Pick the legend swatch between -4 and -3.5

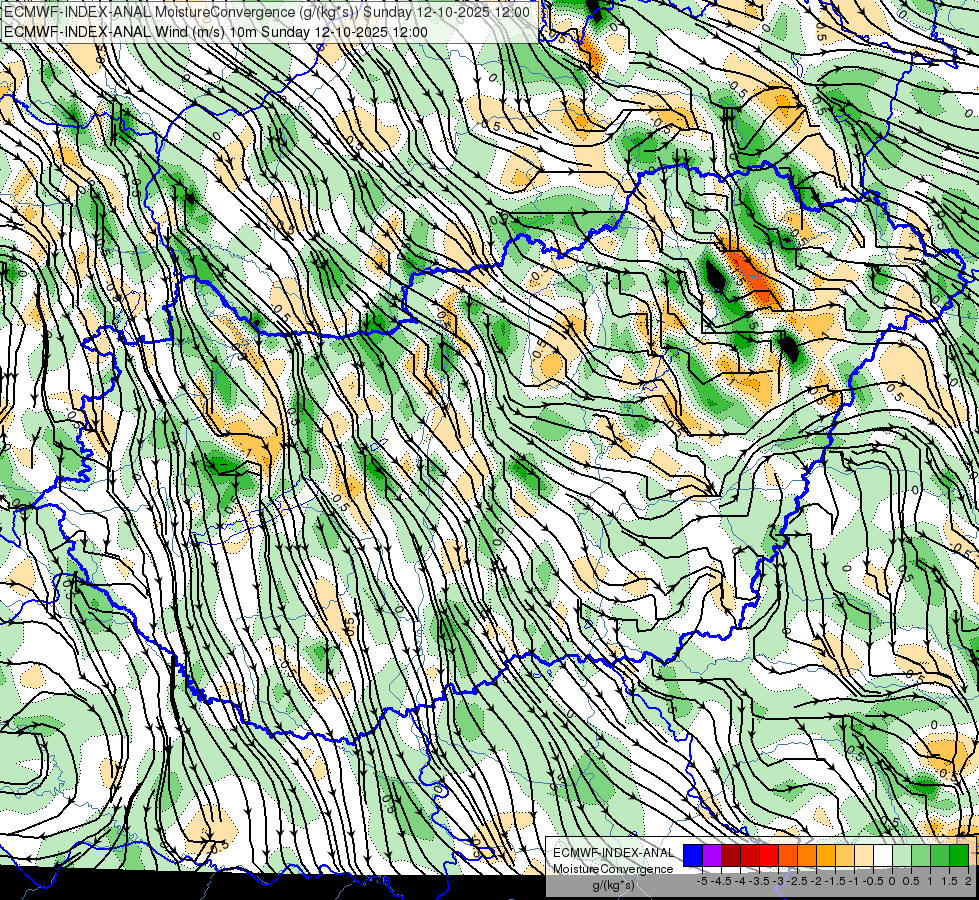point(750,855)
